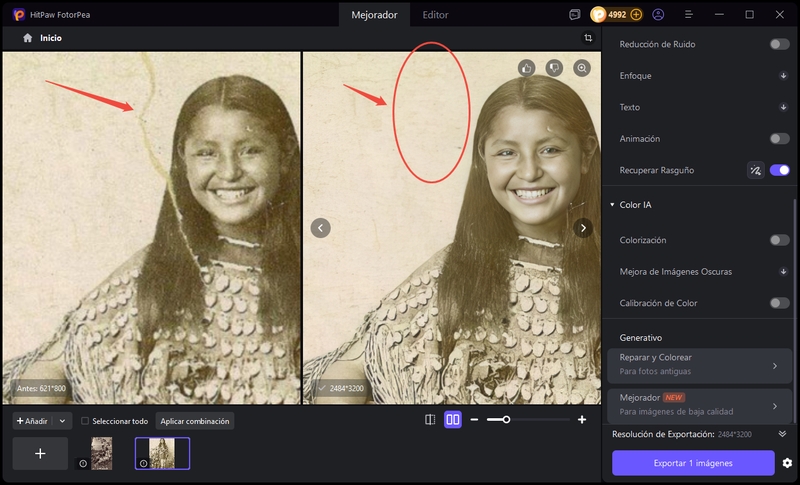Switch to the Editor tab
The width and height of the screenshot is (800, 485).
click(x=435, y=15)
